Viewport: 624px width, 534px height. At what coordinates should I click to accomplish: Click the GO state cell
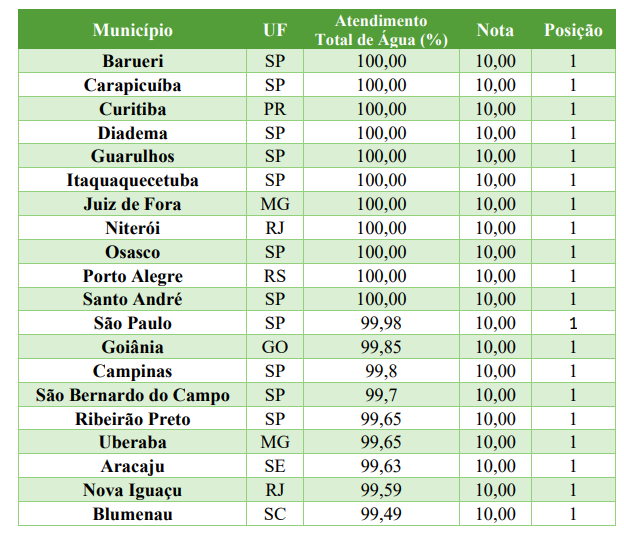[275, 347]
